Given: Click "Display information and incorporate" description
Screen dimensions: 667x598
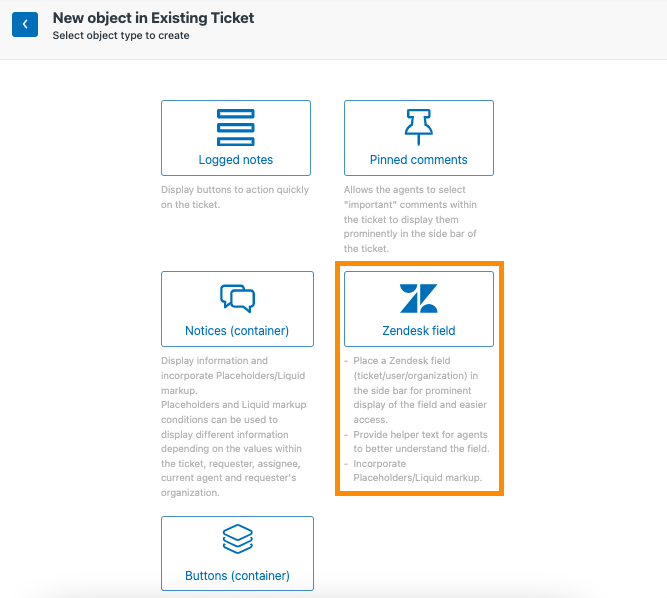Looking at the screenshot, I should 233,376.
